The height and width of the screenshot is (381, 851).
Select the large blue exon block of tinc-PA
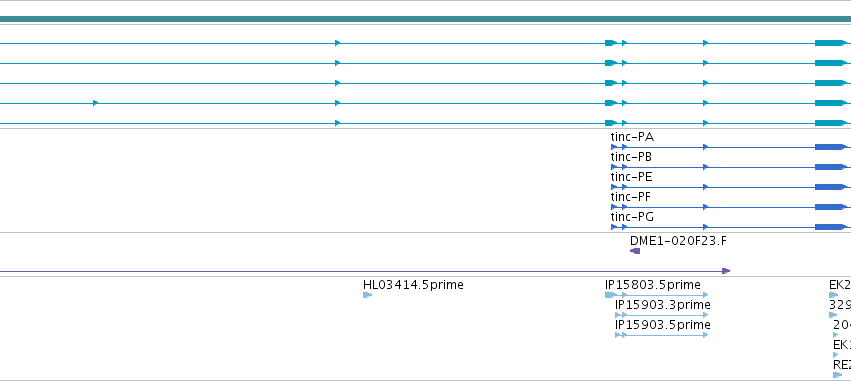pos(830,147)
